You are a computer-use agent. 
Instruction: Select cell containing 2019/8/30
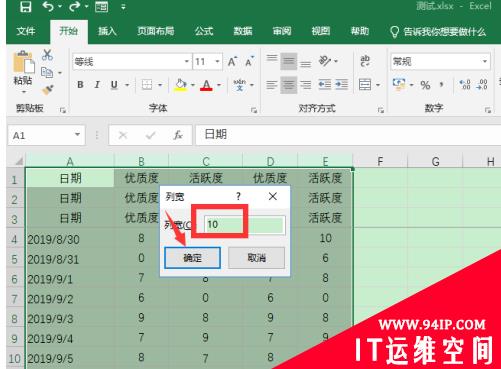click(70, 239)
